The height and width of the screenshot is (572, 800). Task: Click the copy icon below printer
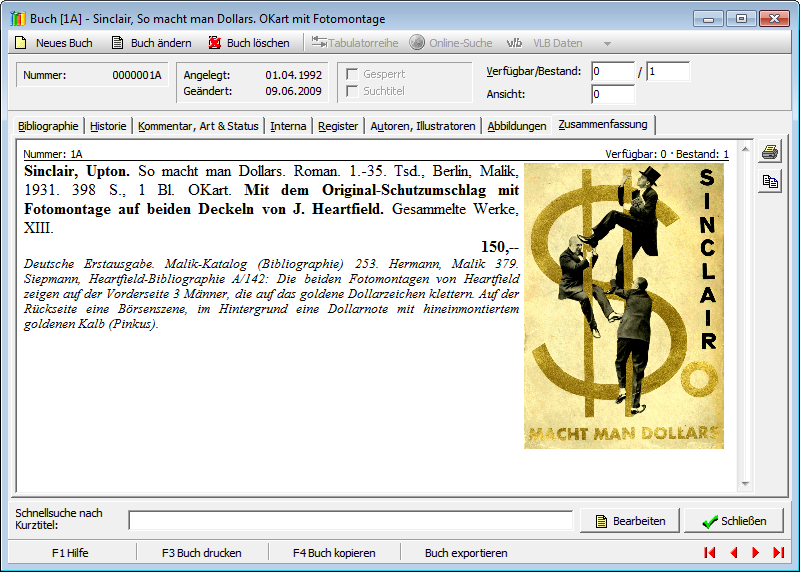769,181
